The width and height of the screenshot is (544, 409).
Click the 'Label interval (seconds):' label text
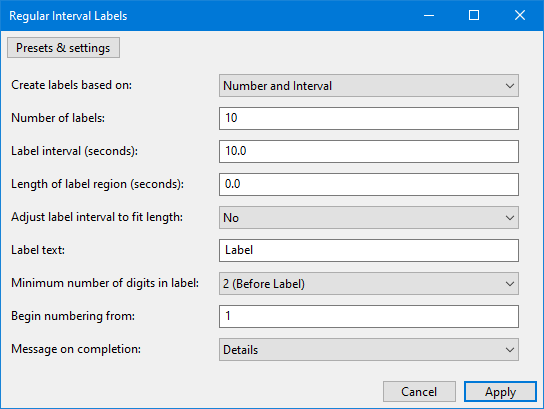click(75, 151)
